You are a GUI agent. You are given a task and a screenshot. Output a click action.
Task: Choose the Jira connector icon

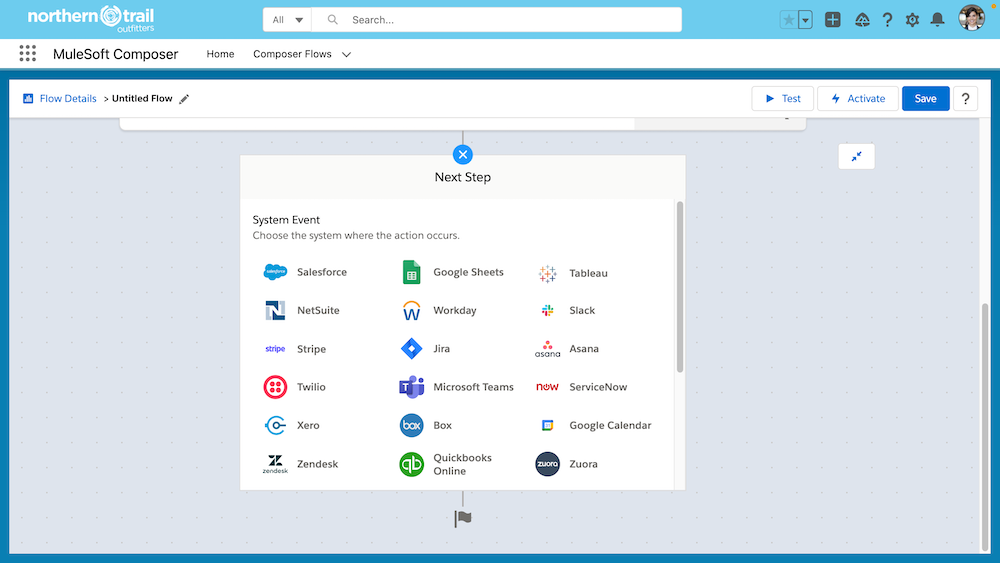411,349
